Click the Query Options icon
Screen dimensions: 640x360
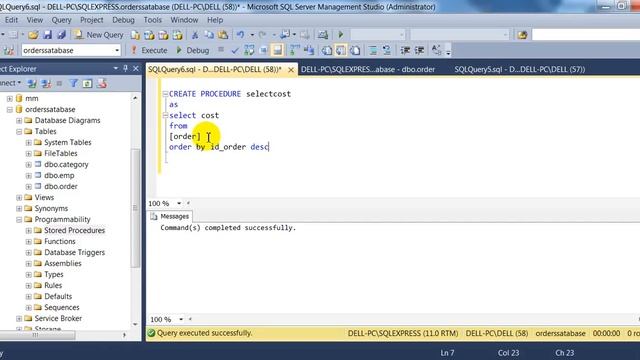click(x=263, y=51)
